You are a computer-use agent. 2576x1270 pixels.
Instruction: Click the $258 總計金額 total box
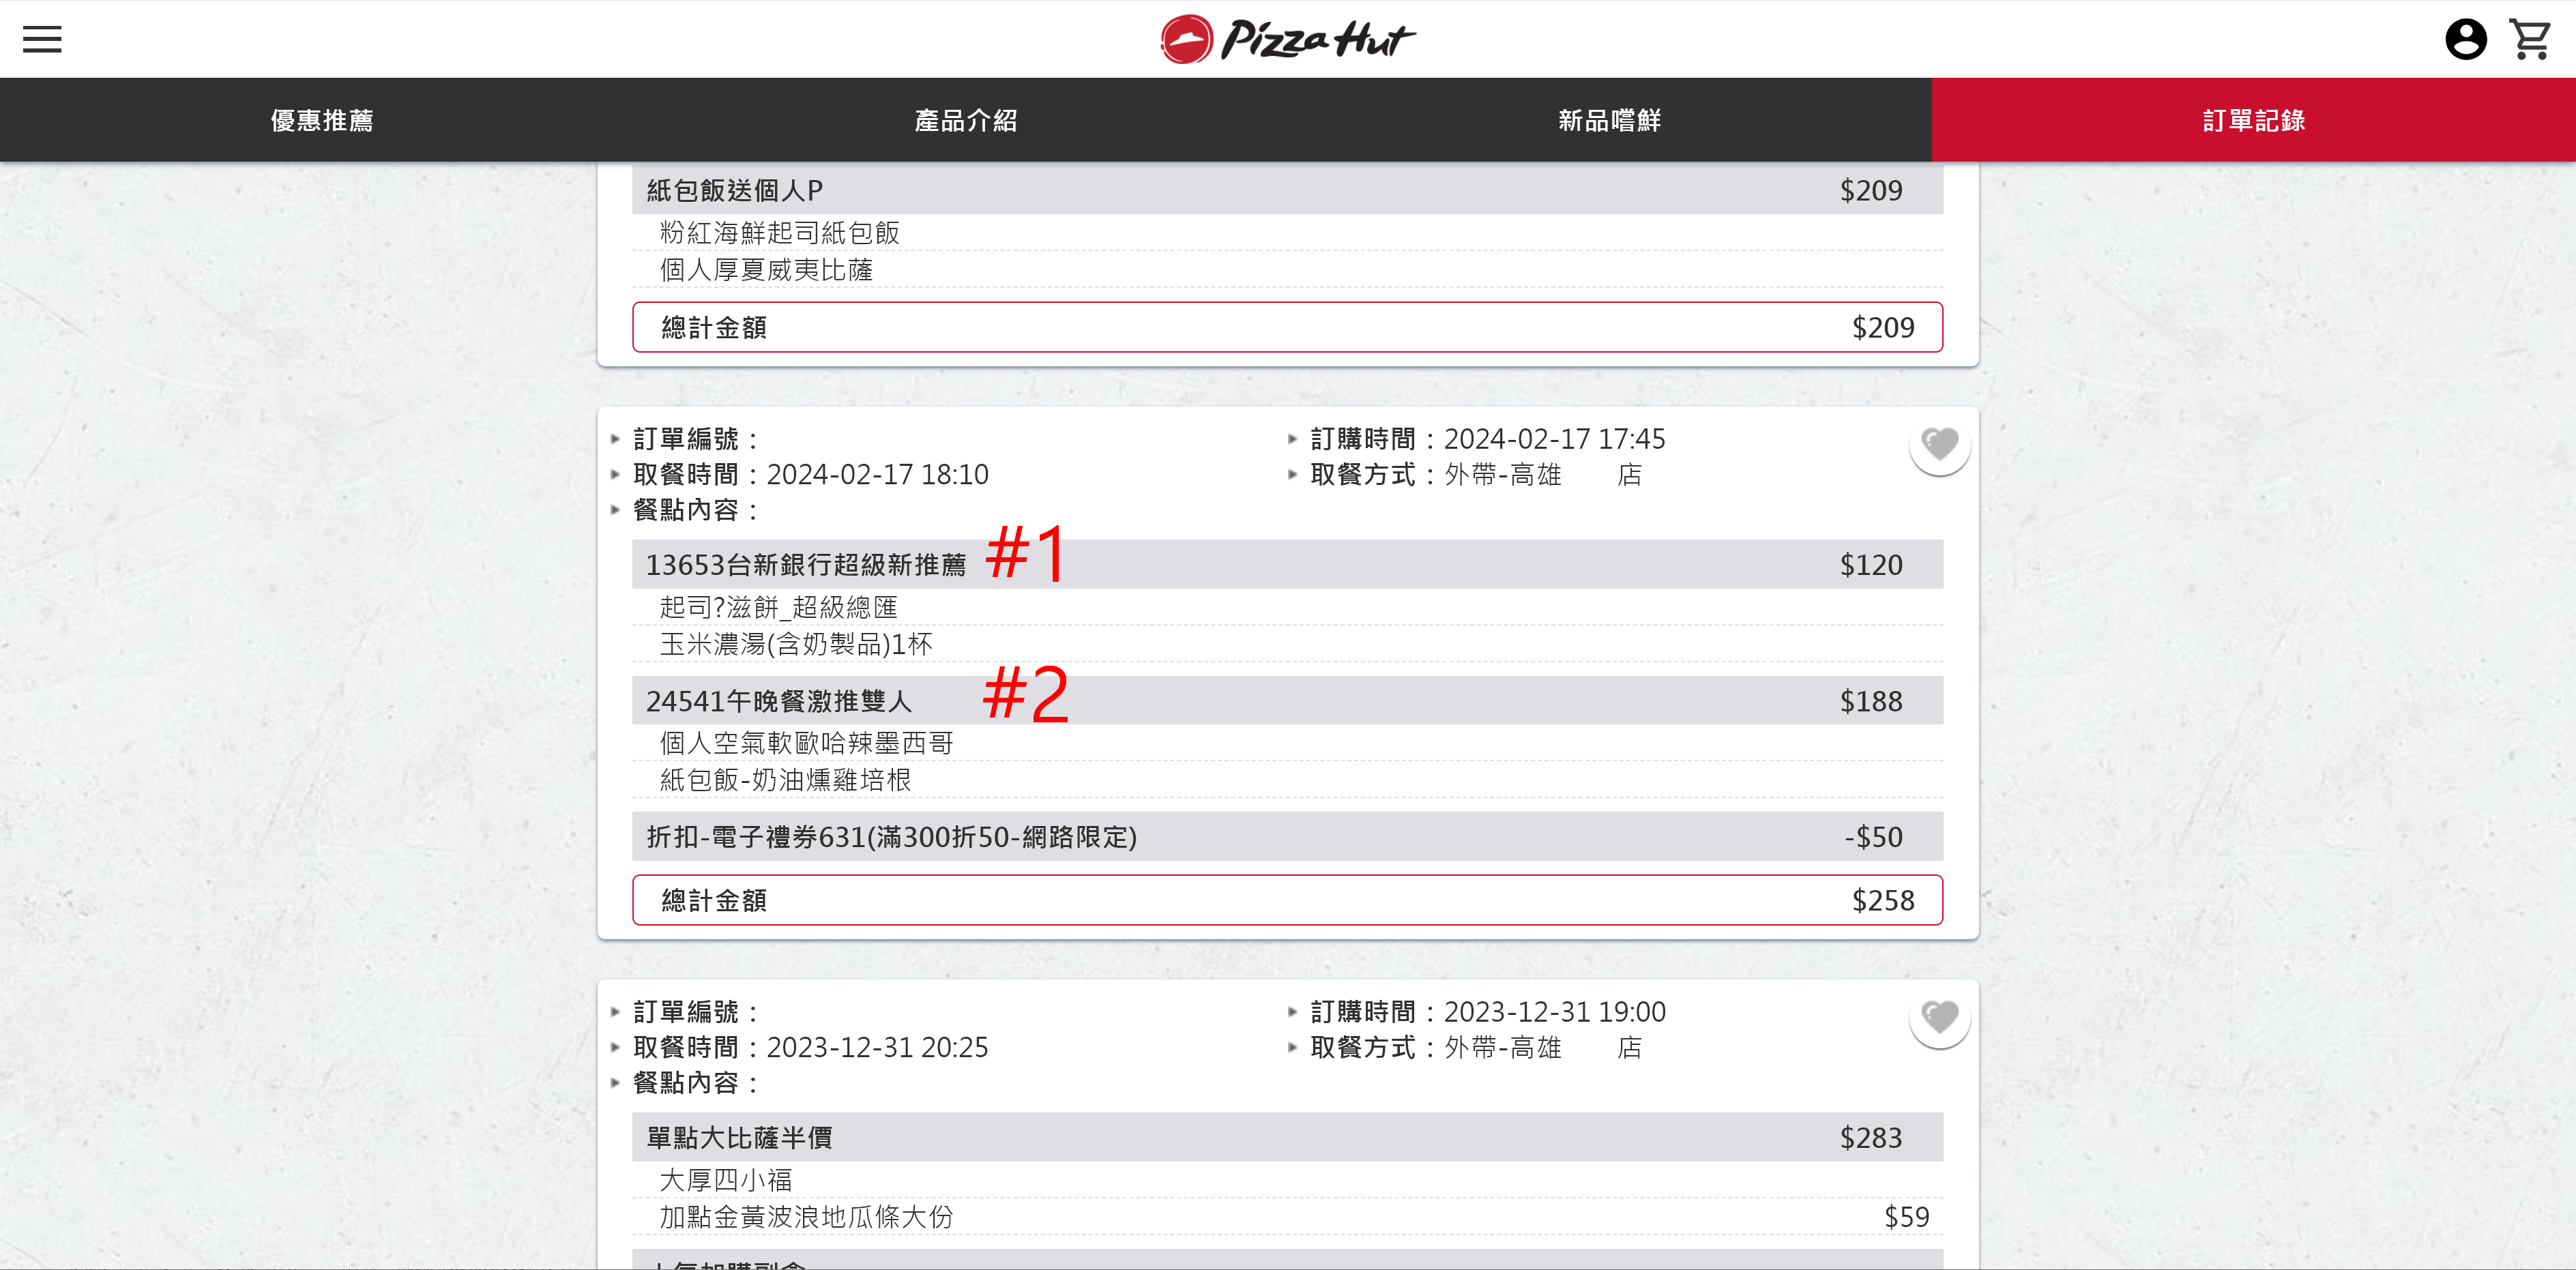pos(1286,900)
